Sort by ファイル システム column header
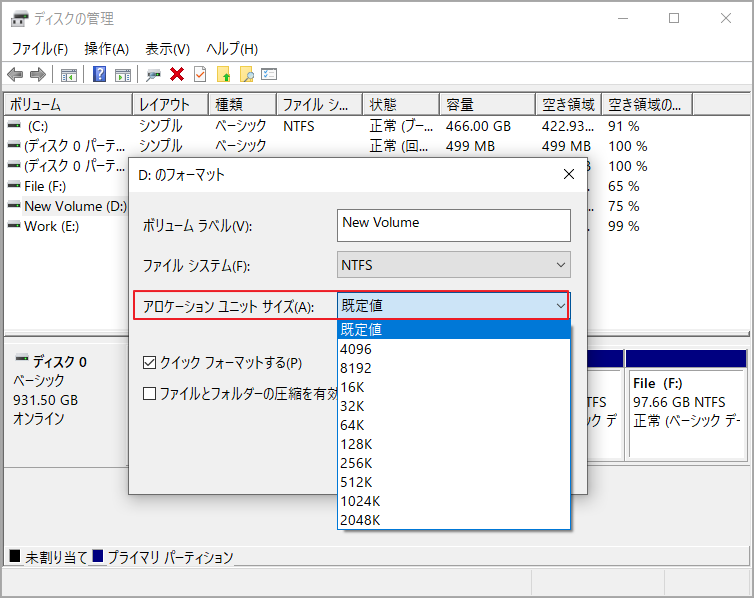 (319, 104)
